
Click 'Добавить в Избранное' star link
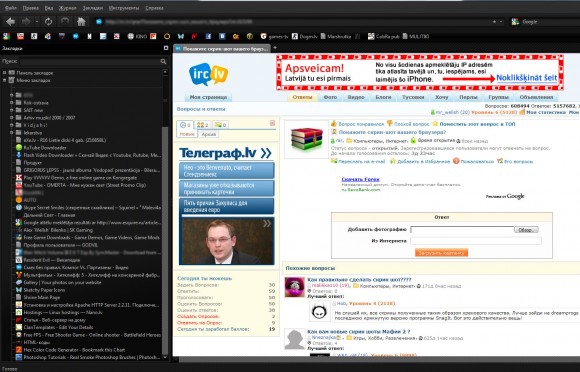420,161
